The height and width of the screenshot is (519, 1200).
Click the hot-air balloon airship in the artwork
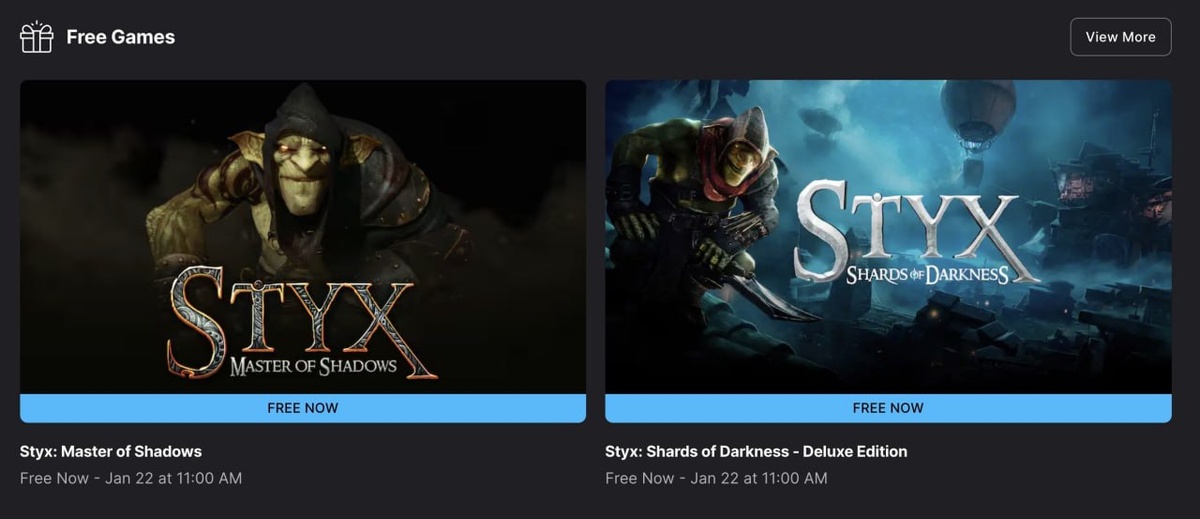click(x=977, y=112)
